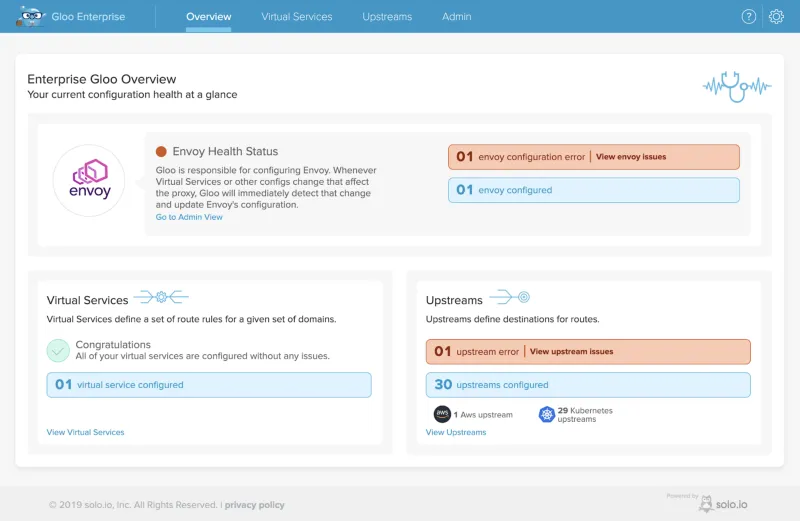
Task: Open the Admin tab
Action: pyautogui.click(x=457, y=16)
